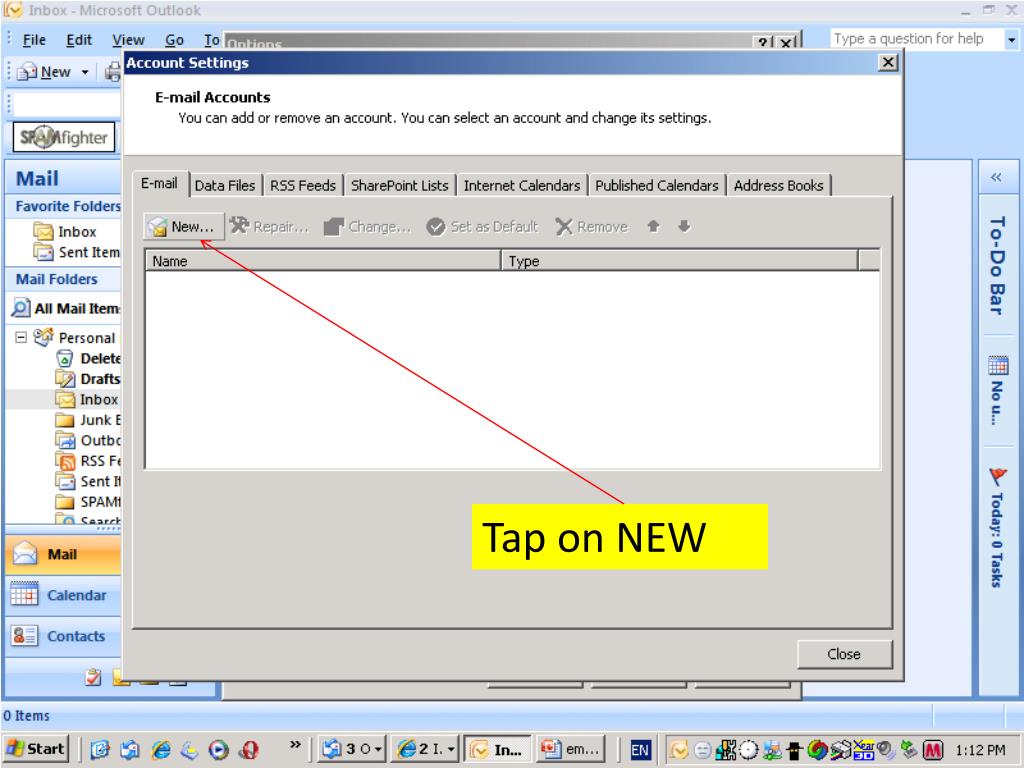
Task: Click the Mail Folders header
Action: click(64, 280)
